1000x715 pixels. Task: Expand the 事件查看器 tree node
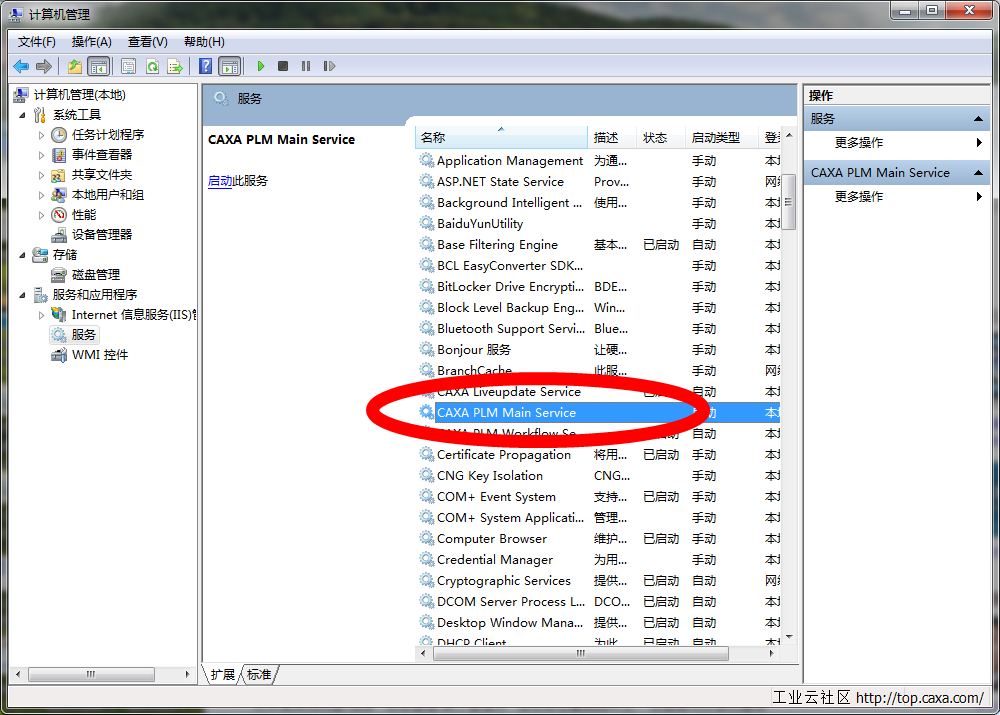(x=41, y=155)
